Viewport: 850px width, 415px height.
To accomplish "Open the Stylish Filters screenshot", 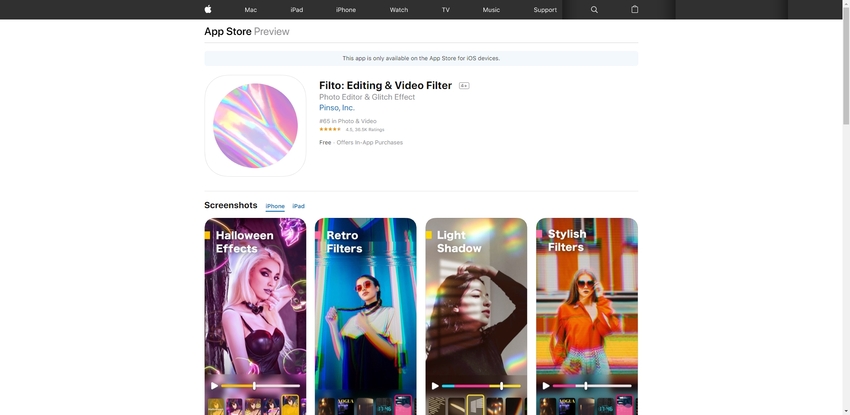I will pyautogui.click(x=587, y=316).
